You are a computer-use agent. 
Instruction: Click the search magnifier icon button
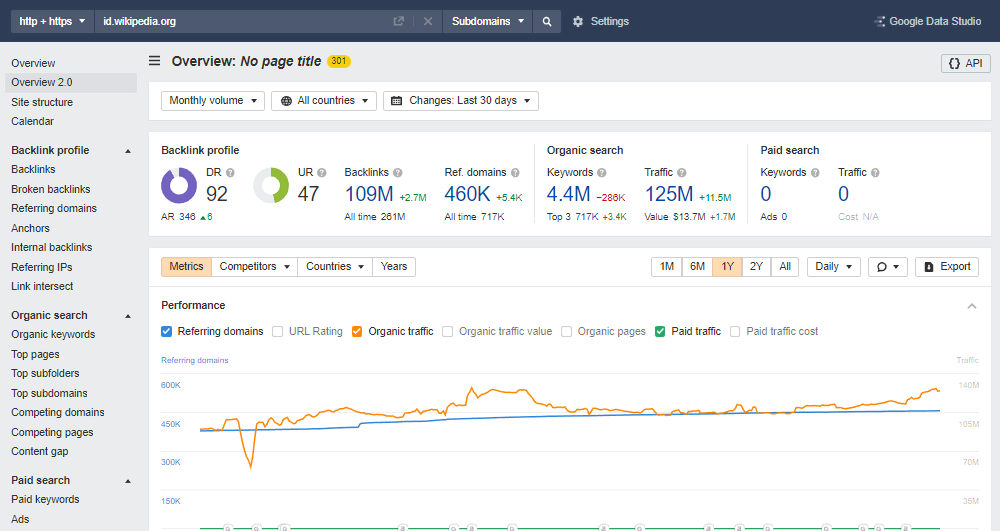547,21
